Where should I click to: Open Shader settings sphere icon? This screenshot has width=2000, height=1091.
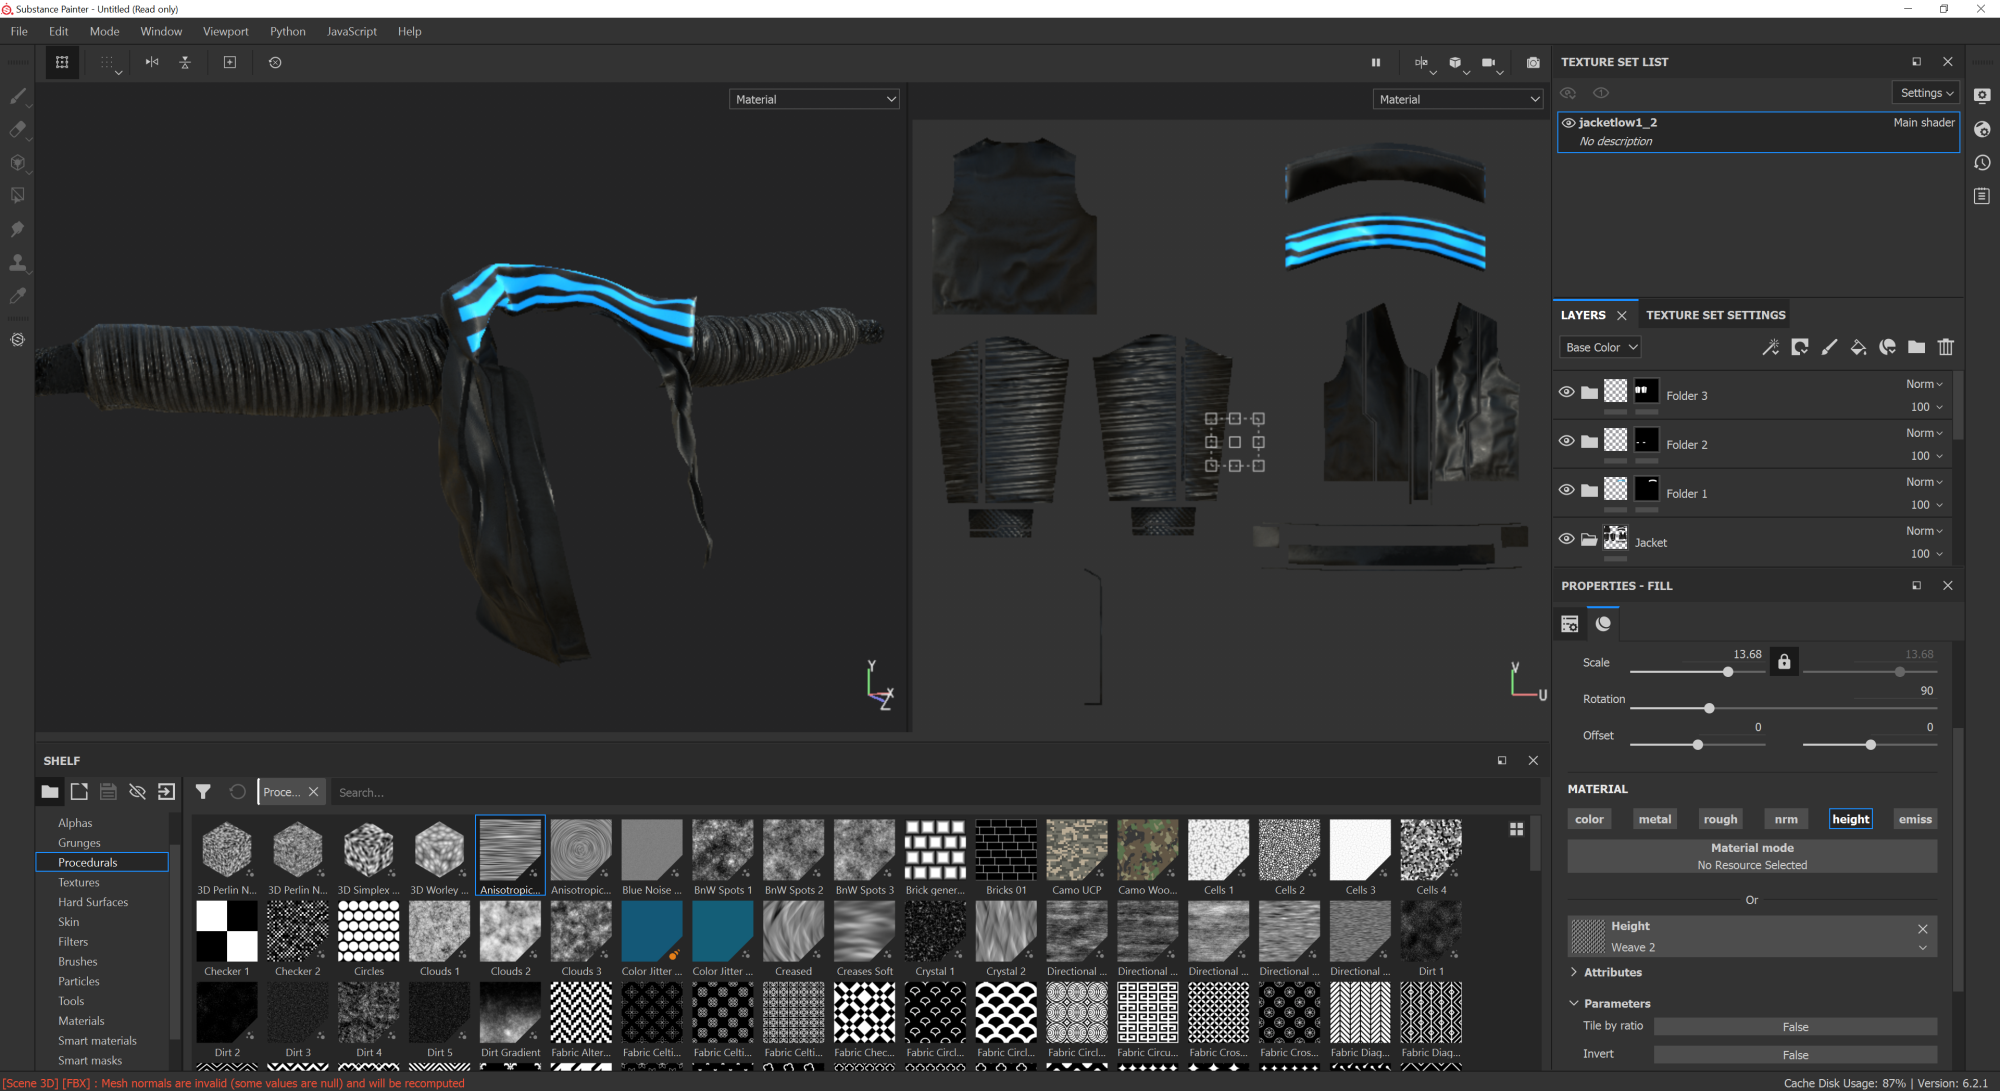[x=1982, y=129]
